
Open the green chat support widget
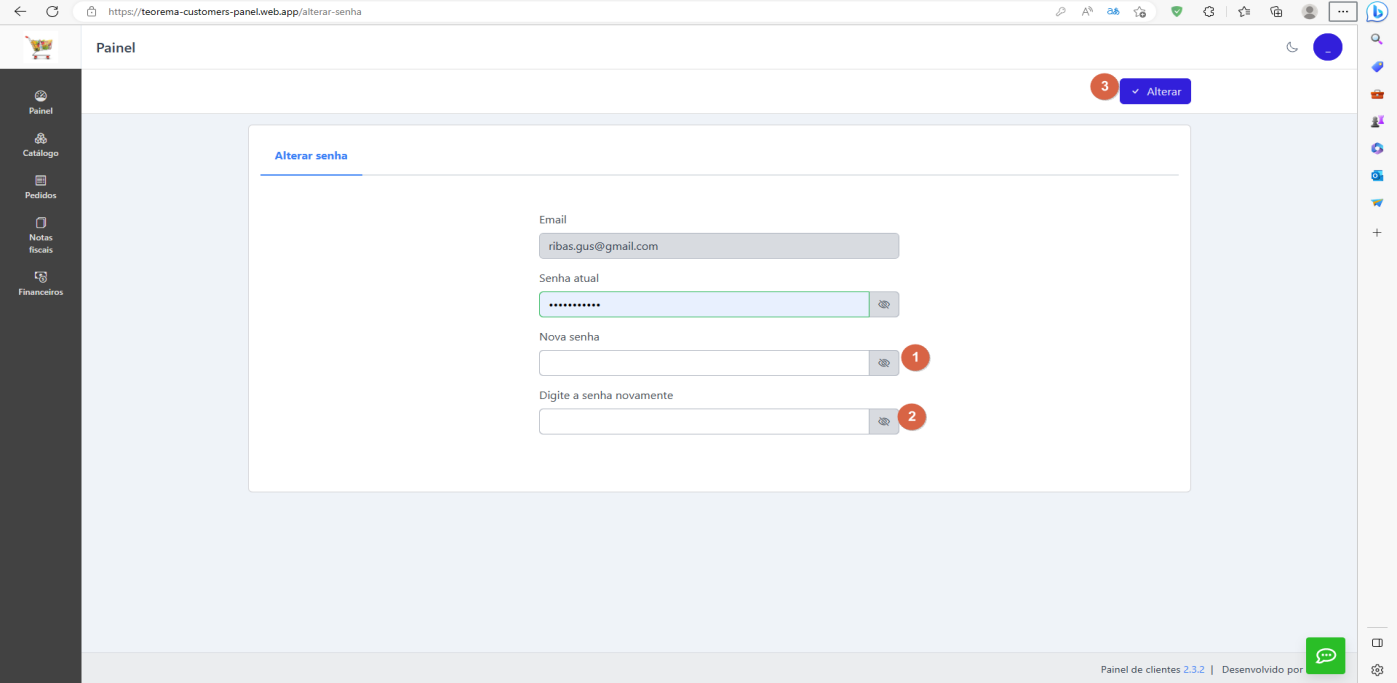click(x=1325, y=655)
